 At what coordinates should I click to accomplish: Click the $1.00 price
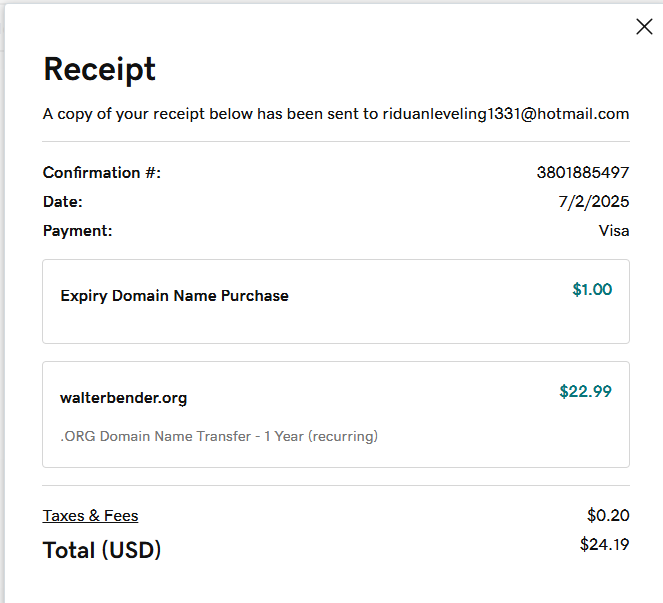click(x=592, y=290)
